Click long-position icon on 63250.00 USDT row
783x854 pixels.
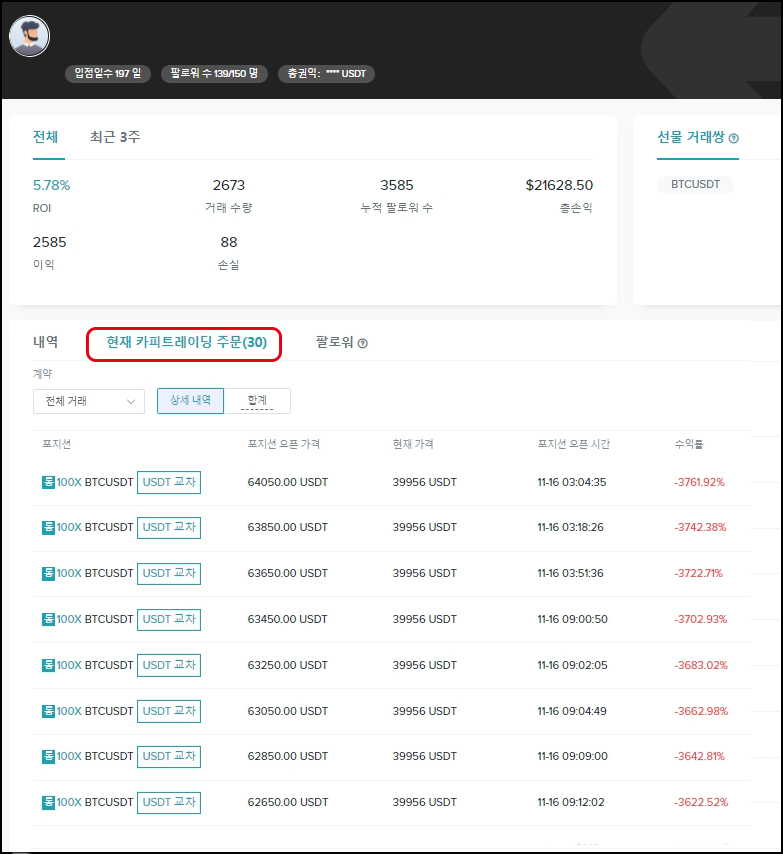click(x=48, y=665)
